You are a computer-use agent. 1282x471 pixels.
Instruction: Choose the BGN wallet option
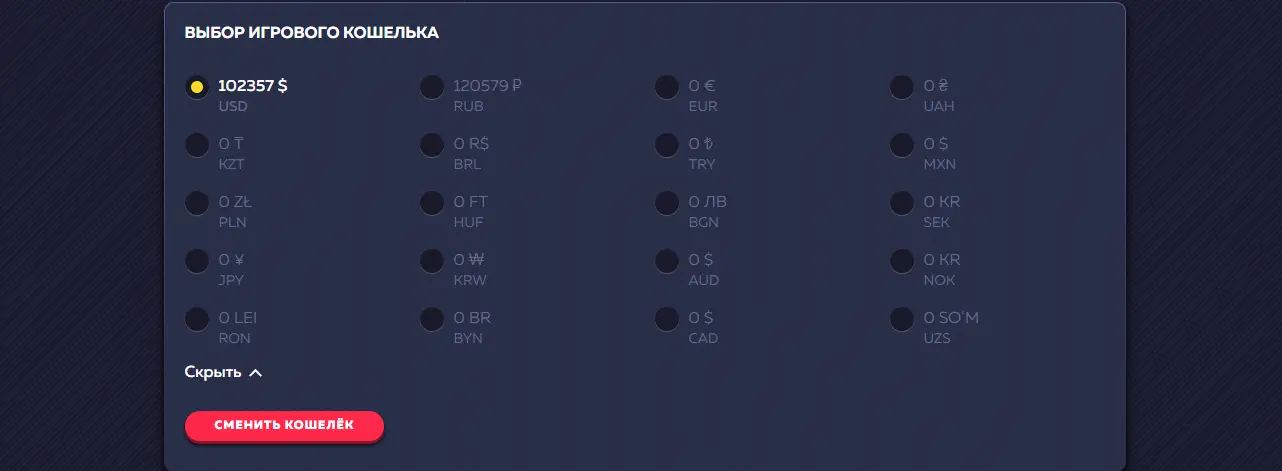tap(667, 203)
